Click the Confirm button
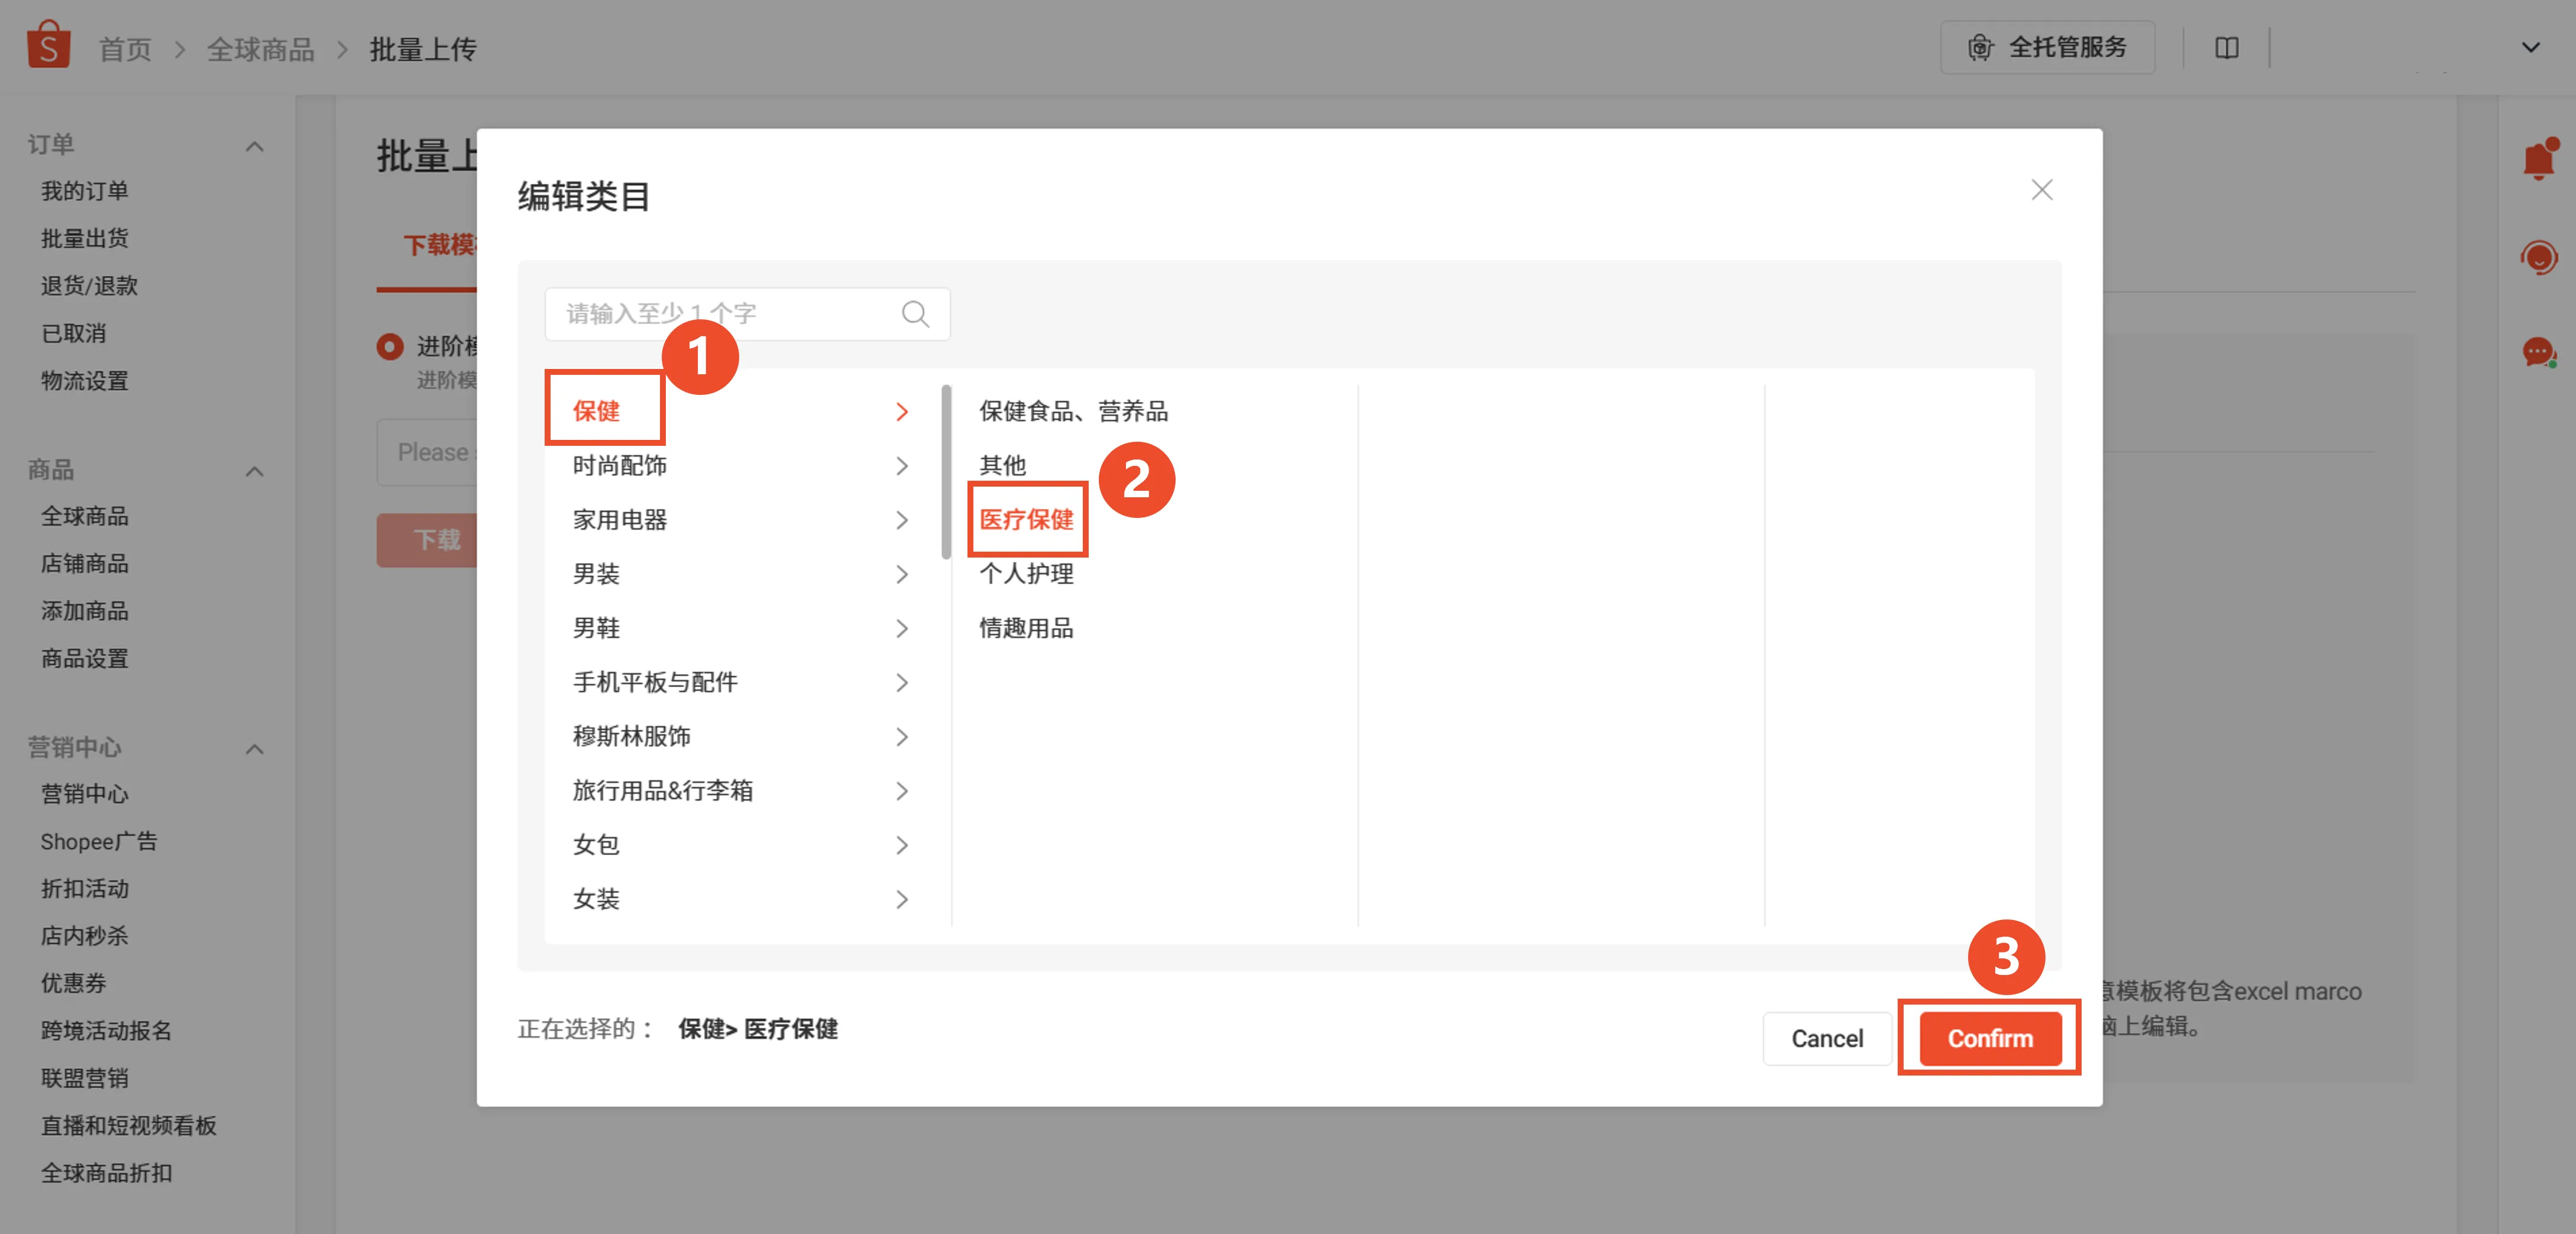This screenshot has height=1234, width=2576. click(x=1989, y=1038)
